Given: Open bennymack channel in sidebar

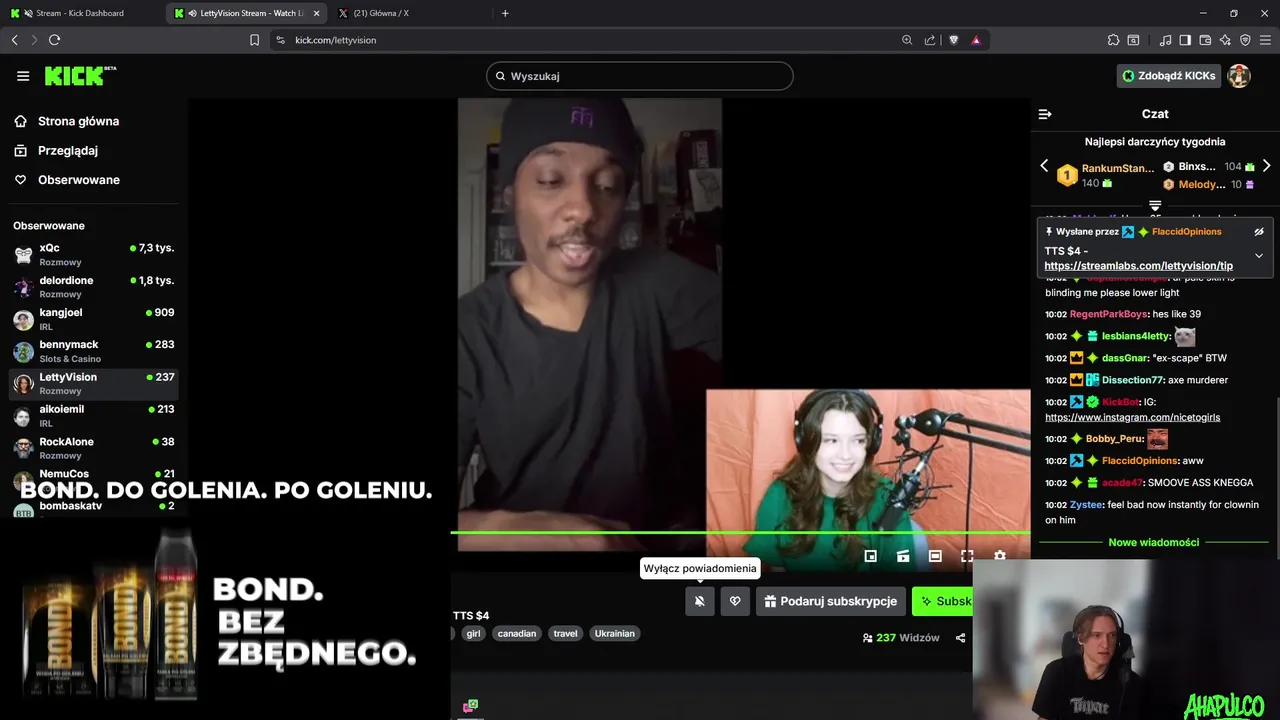Looking at the screenshot, I should coord(94,351).
